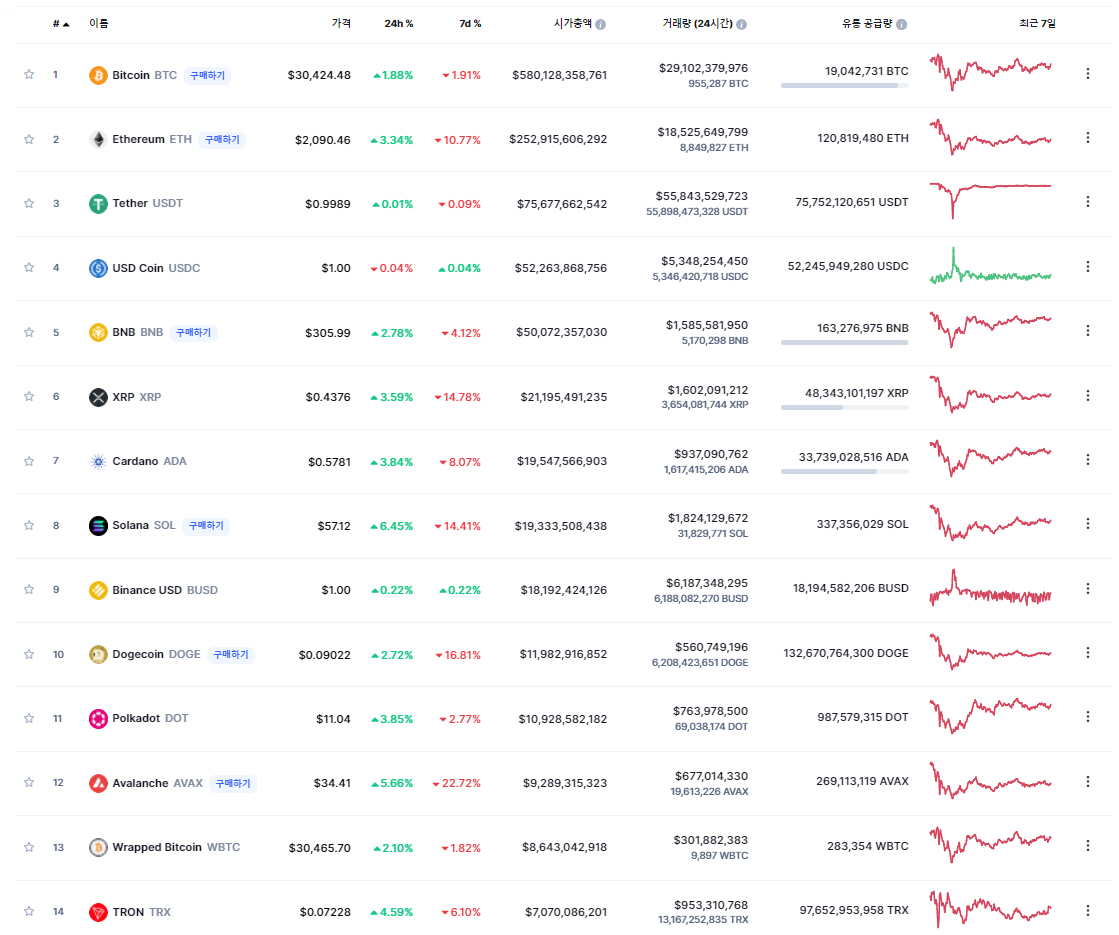Image resolution: width=1119 pixels, height=935 pixels.
Task: Click the Bitcoin circulating supply progress bar
Action: 844,86
